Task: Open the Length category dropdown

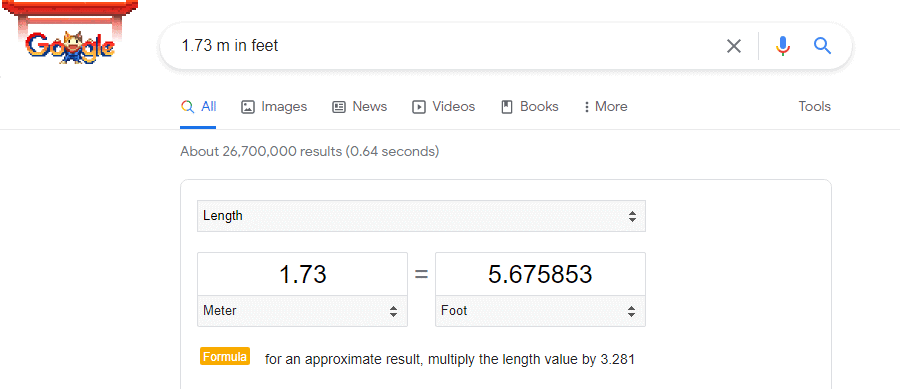Action: tap(421, 216)
